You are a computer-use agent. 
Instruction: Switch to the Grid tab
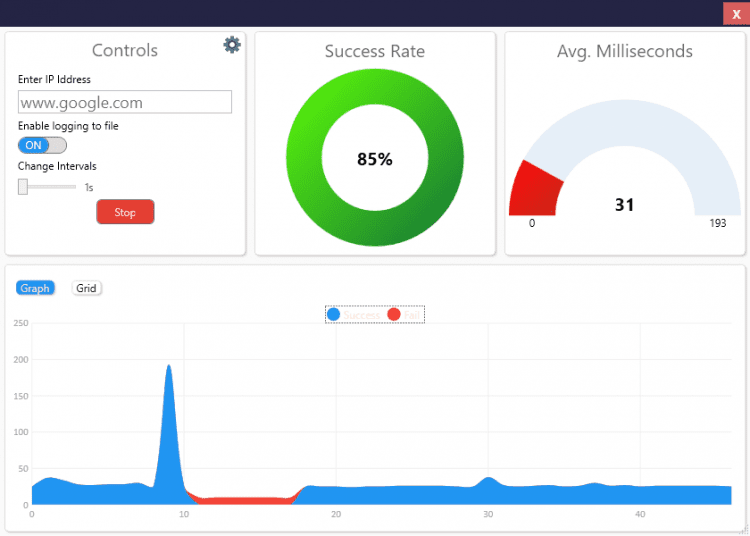(x=87, y=288)
